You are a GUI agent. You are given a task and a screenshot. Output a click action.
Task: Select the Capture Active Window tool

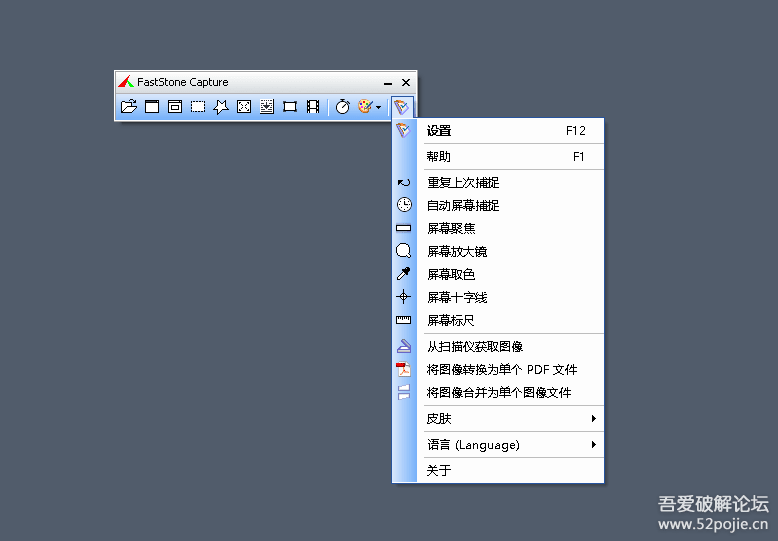152,107
